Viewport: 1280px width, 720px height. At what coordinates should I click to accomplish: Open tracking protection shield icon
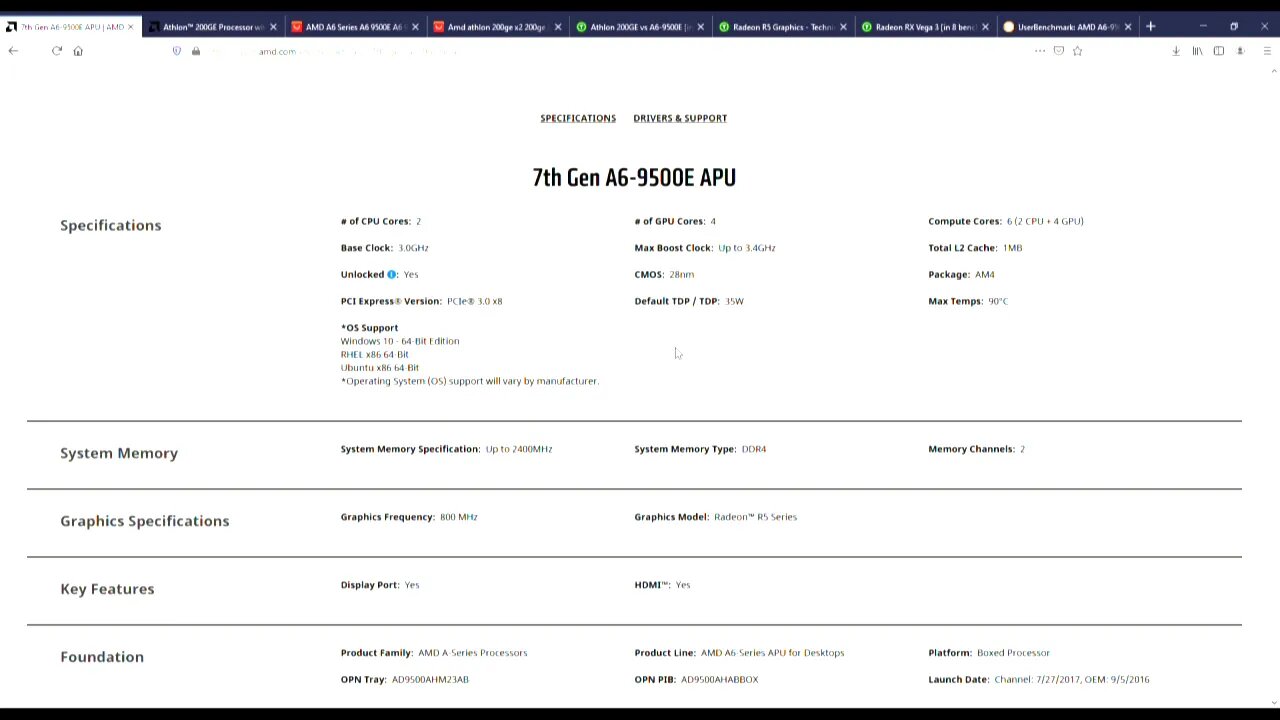pyautogui.click(x=177, y=51)
